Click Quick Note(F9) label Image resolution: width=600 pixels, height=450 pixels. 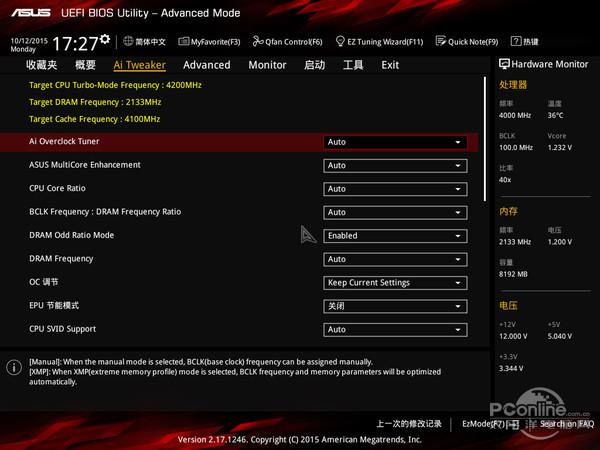(x=473, y=42)
